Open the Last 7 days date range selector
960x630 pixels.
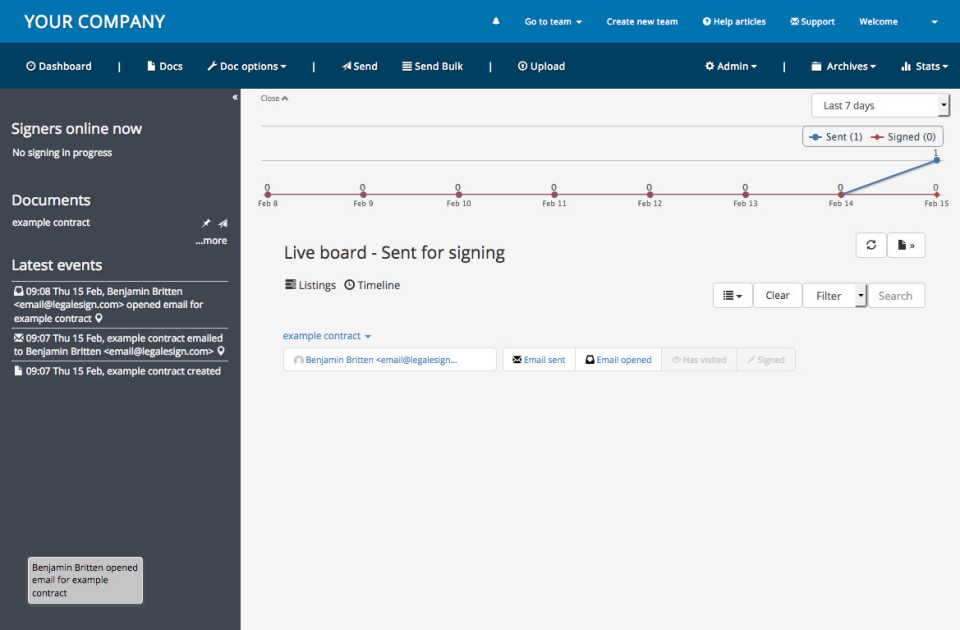pos(880,105)
